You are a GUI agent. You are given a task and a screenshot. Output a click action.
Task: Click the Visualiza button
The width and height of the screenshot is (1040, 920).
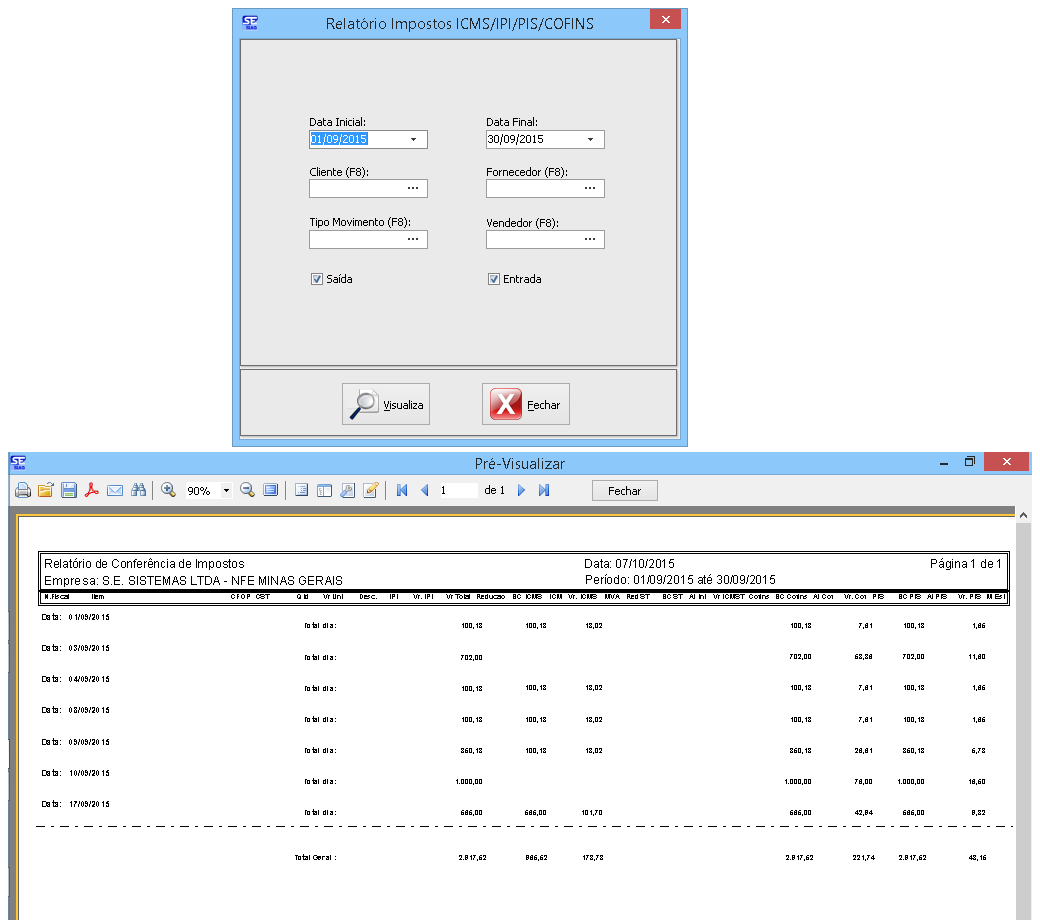(x=386, y=405)
